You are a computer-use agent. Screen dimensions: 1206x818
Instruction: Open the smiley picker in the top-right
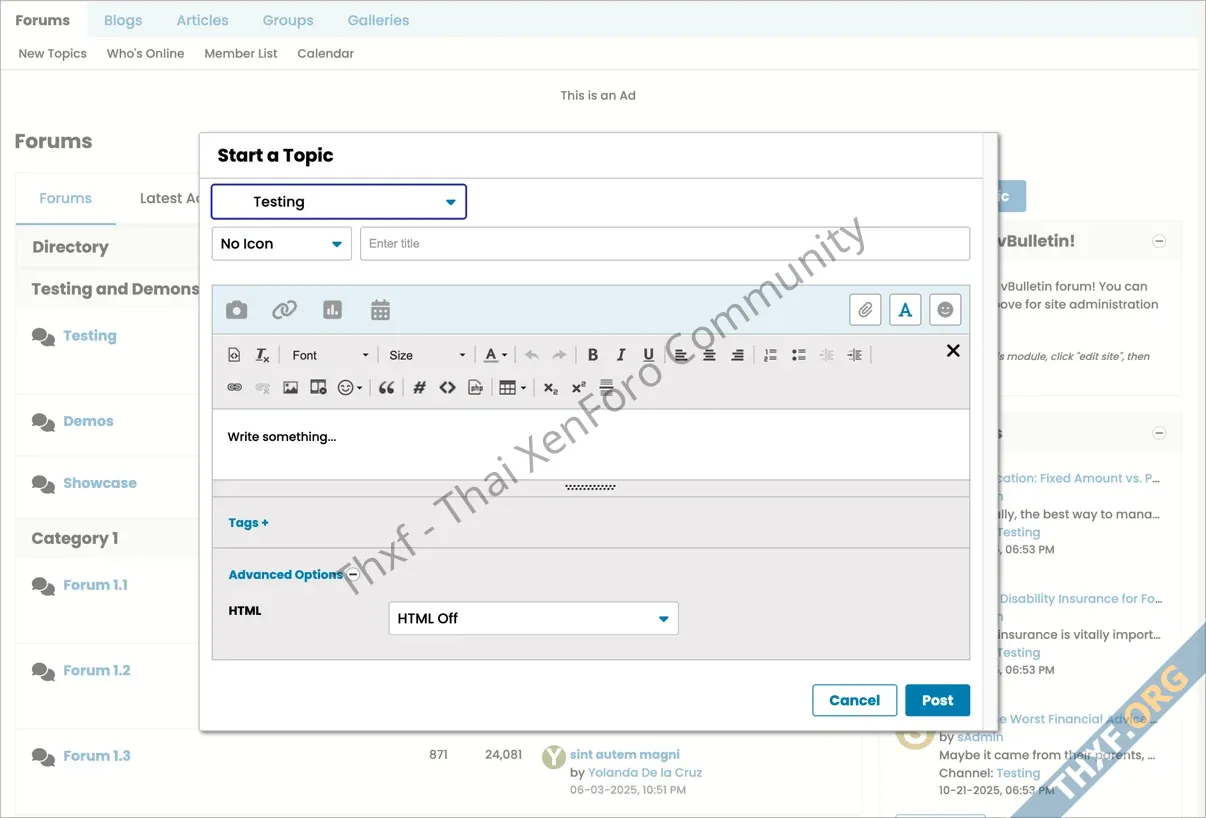pos(944,309)
